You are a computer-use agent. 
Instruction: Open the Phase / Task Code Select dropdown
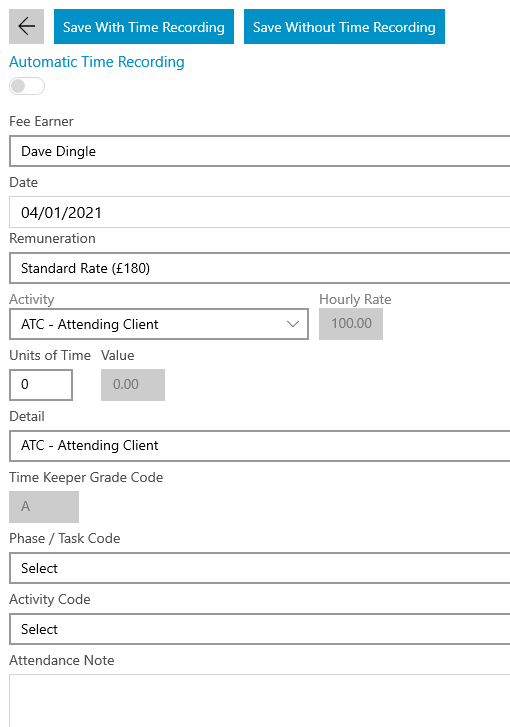(260, 568)
